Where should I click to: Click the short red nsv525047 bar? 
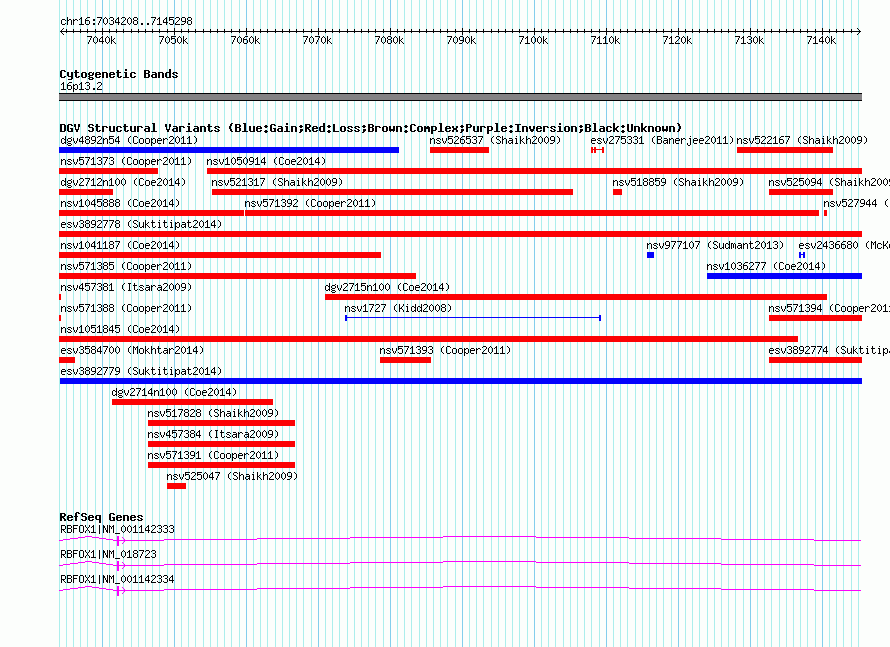tap(177, 486)
